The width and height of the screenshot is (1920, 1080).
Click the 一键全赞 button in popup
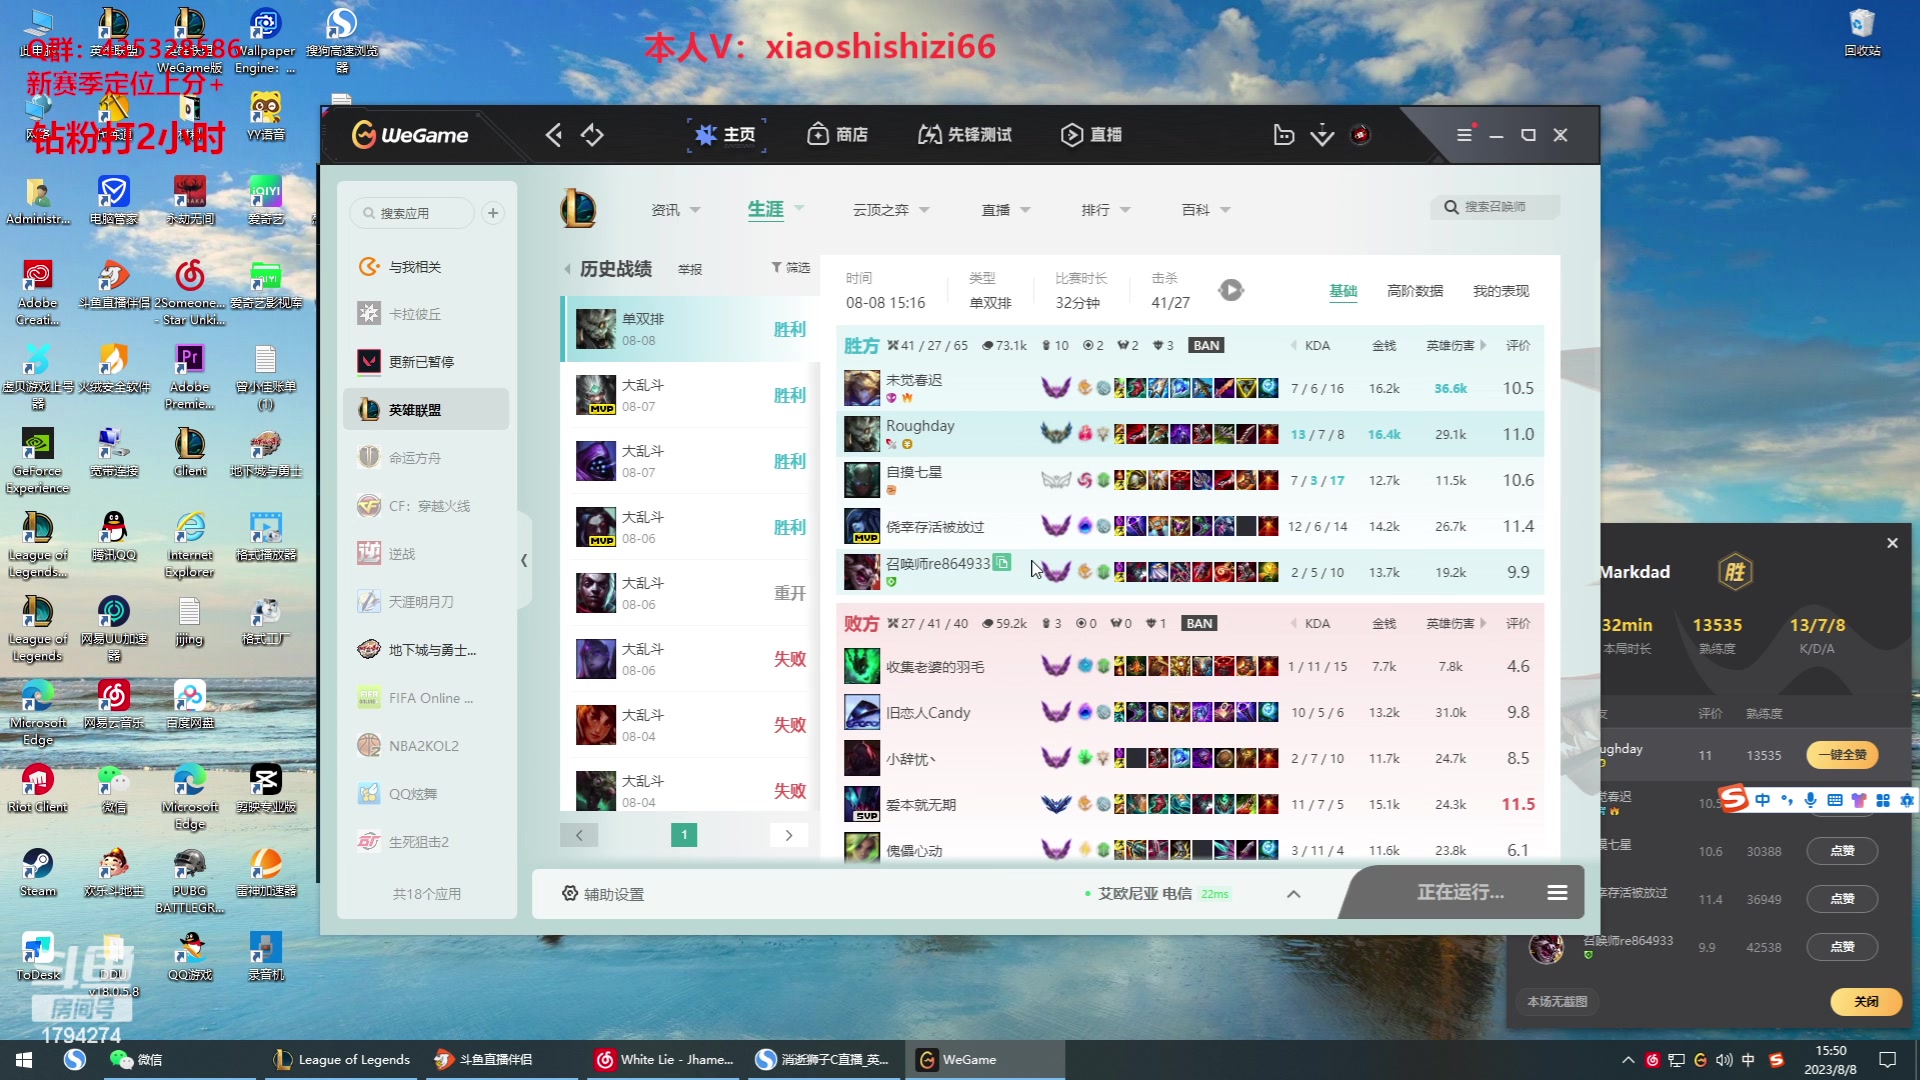(x=1842, y=755)
